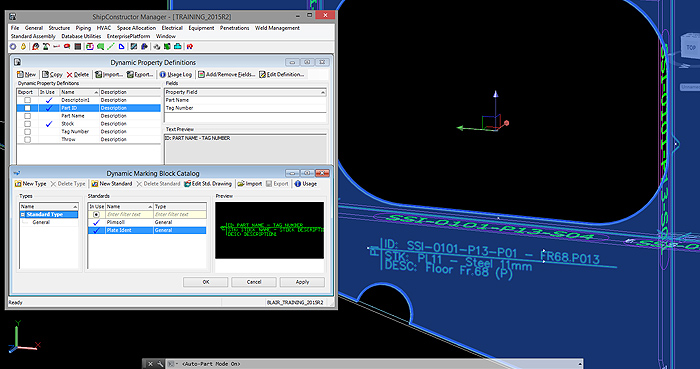Click the teal toolbar icon near the end
The width and height of the screenshot is (700, 369).
(178, 46)
